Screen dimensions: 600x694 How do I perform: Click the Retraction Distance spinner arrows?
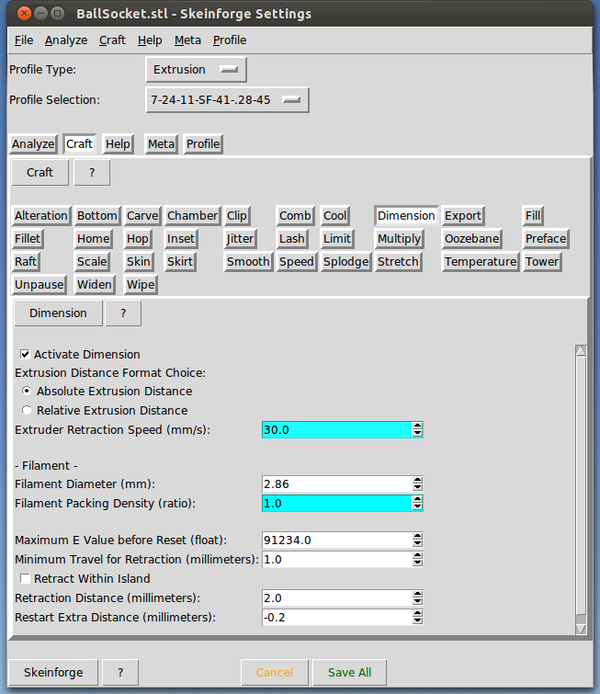pyautogui.click(x=417, y=597)
